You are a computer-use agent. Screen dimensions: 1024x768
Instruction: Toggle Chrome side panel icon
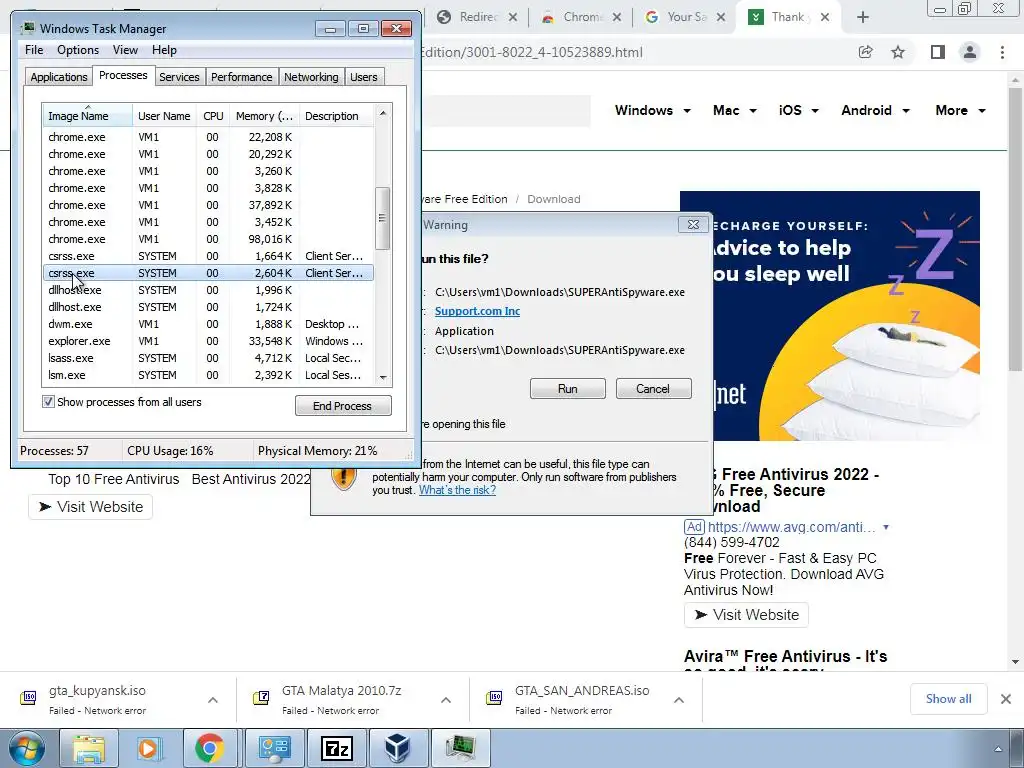938,52
